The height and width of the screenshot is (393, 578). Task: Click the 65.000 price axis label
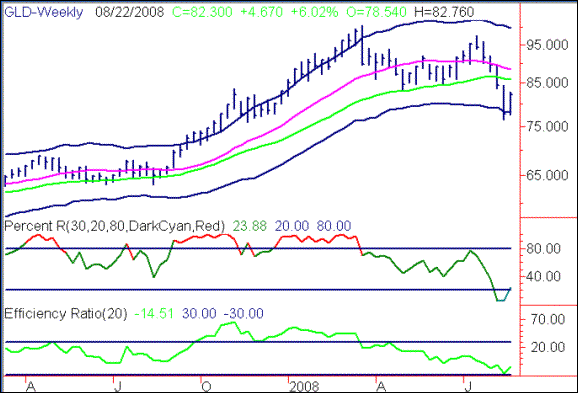tap(547, 175)
